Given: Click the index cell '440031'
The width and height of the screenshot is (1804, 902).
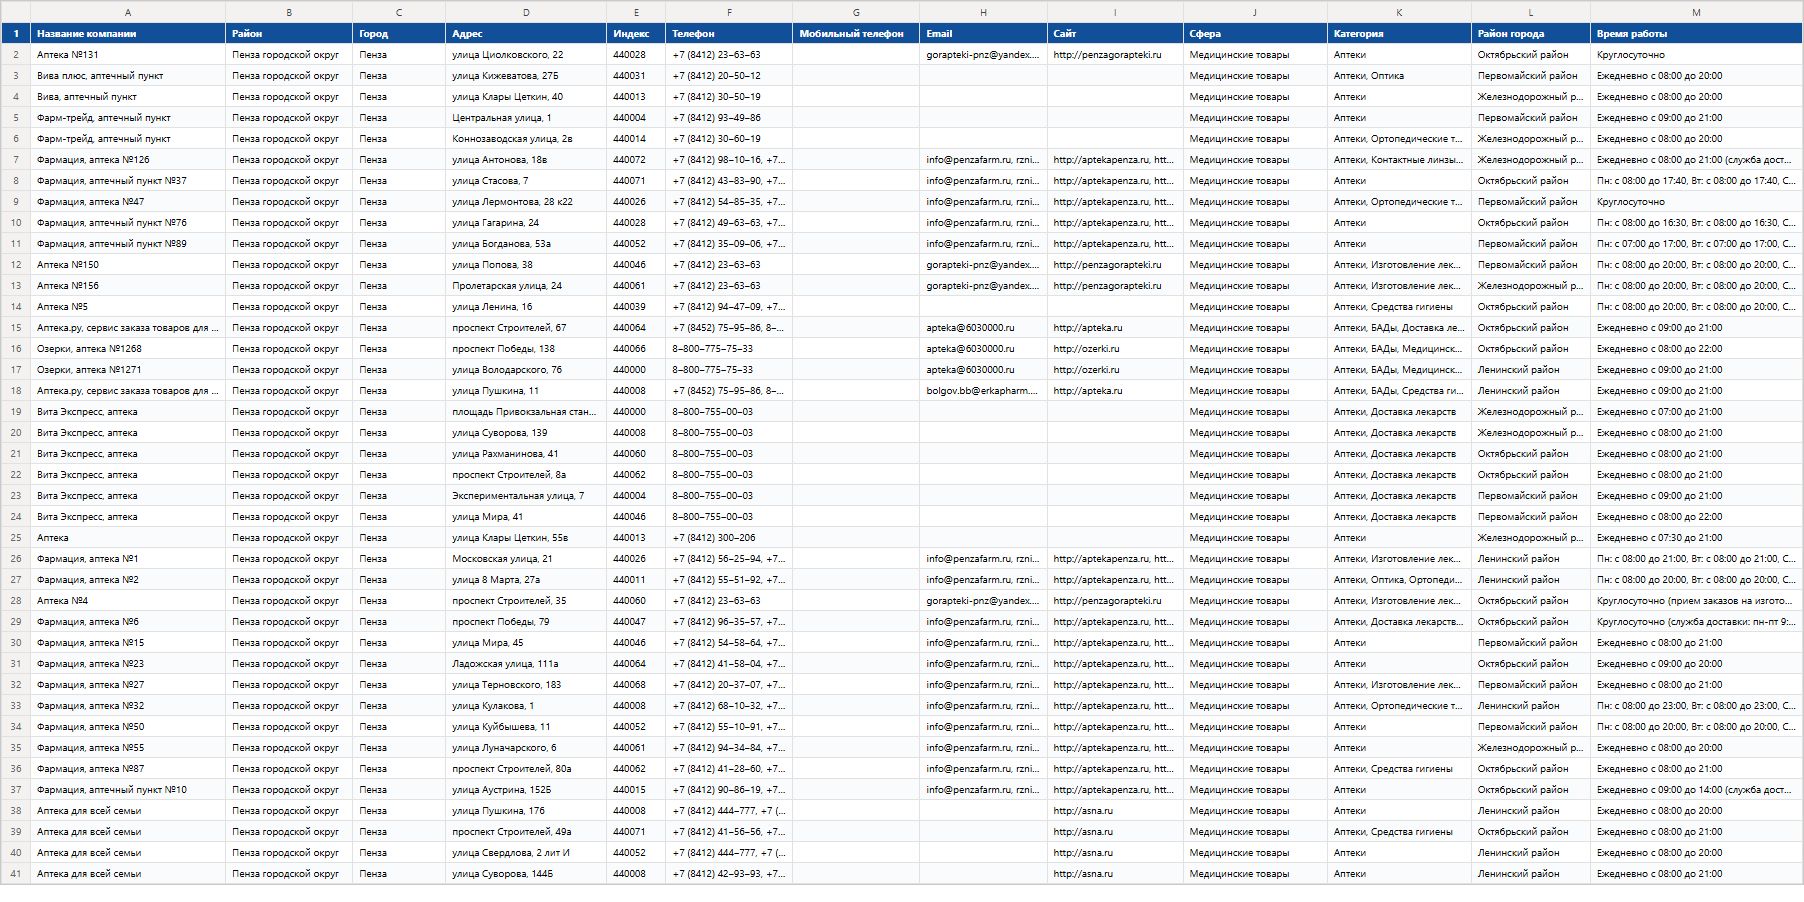Looking at the screenshot, I should click(x=636, y=76).
